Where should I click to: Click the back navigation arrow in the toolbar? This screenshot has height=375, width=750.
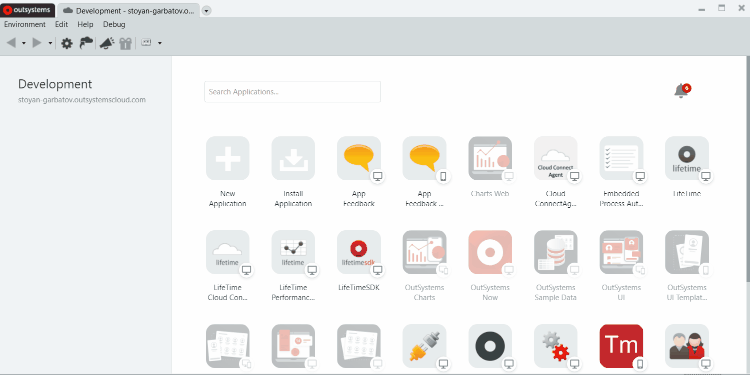[11, 43]
